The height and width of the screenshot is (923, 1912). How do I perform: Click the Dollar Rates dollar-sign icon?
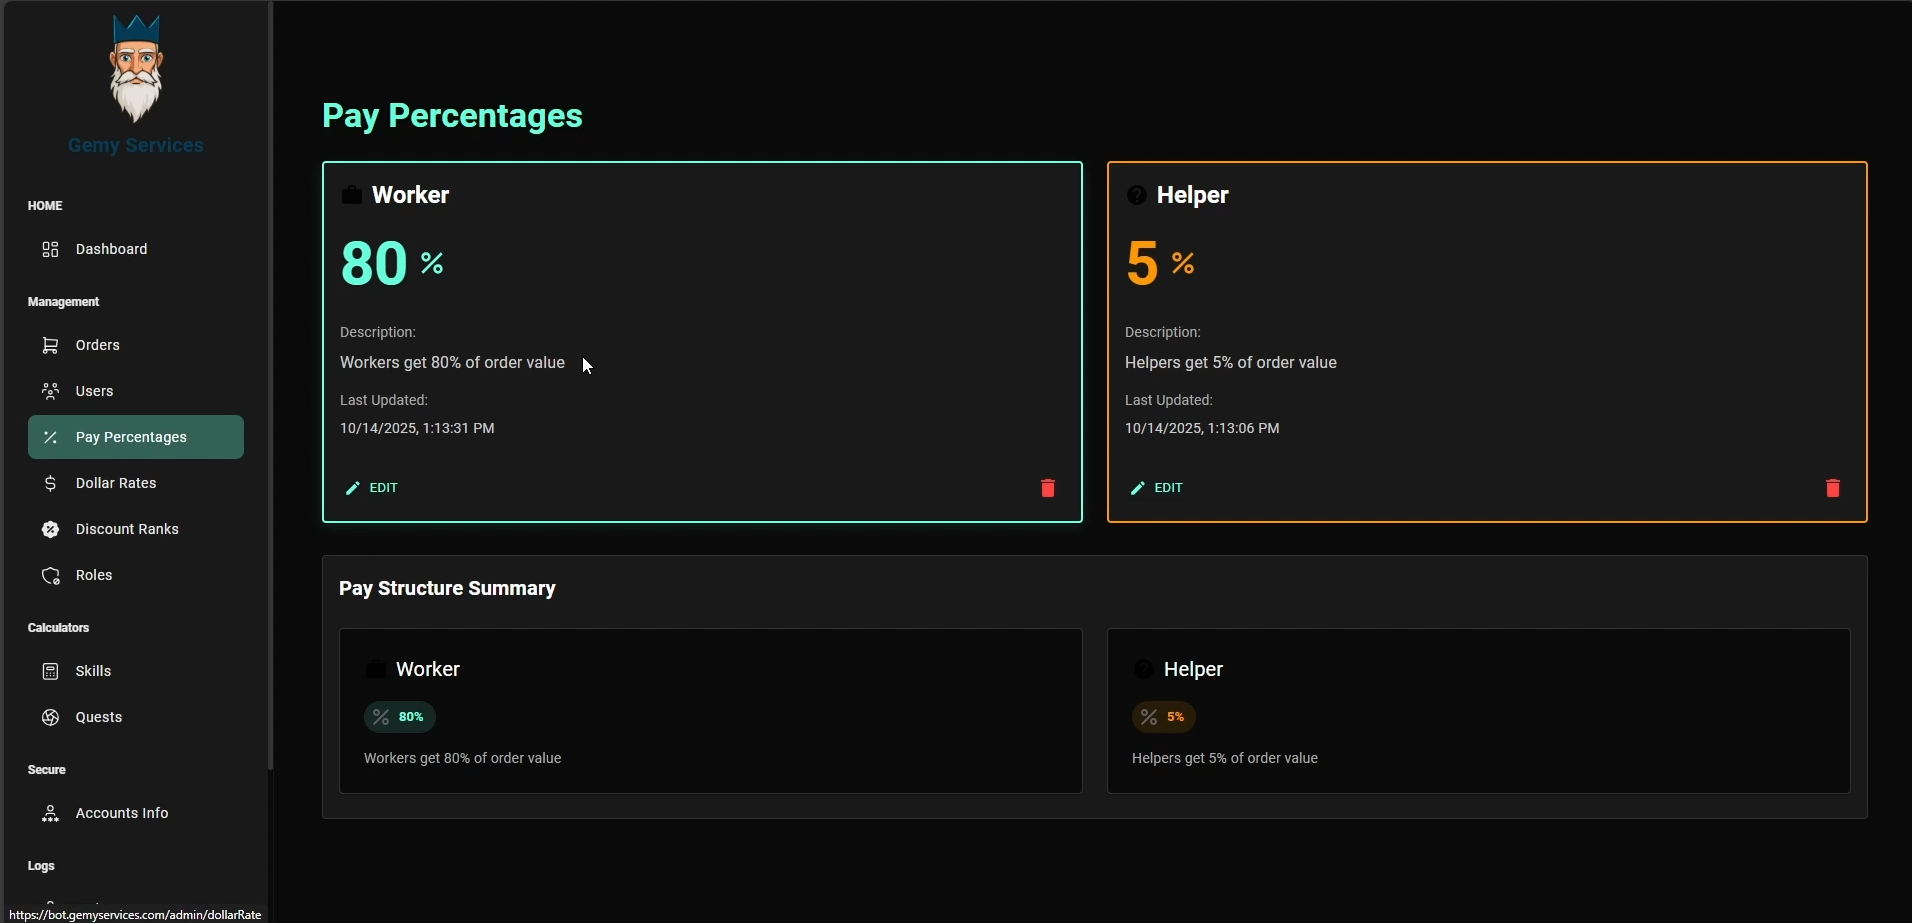[x=50, y=483]
